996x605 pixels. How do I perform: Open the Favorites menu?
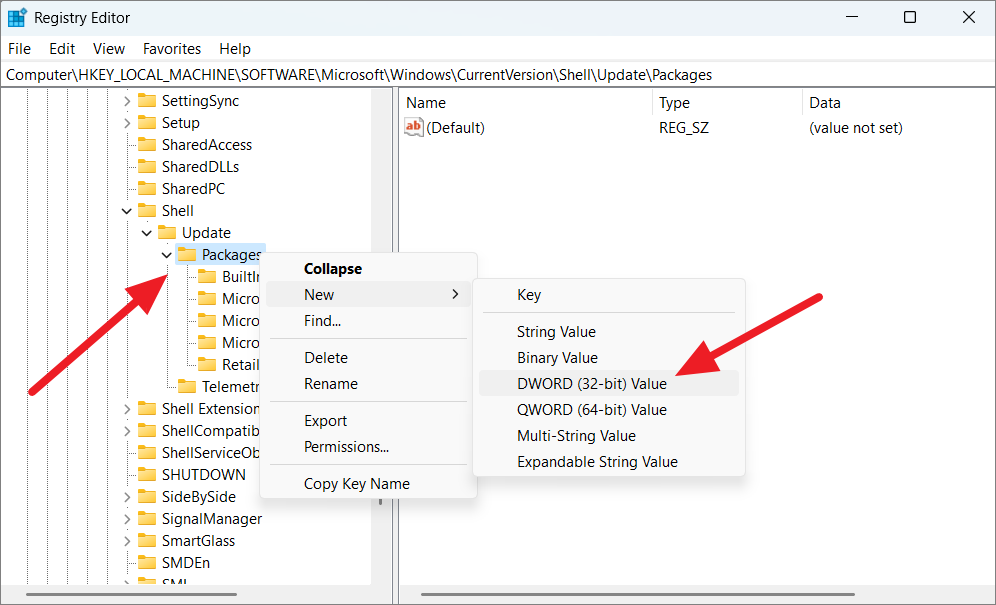172,49
